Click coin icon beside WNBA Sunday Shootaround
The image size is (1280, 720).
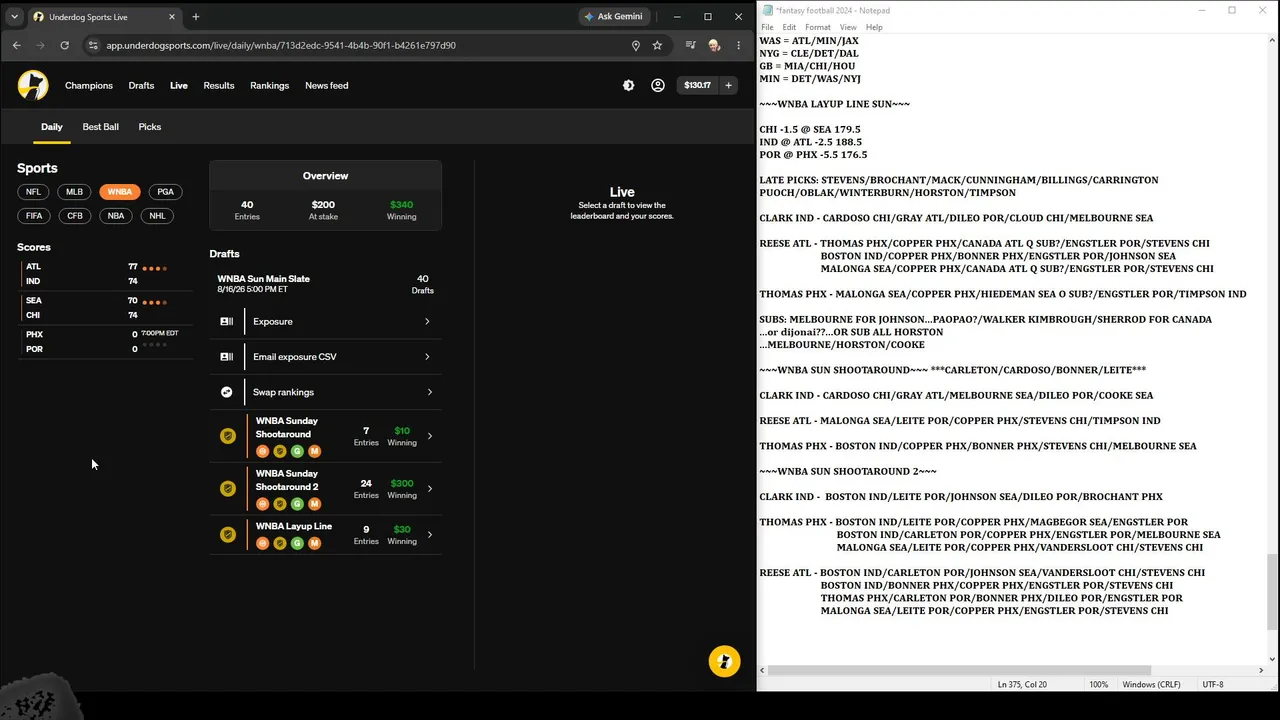[x=228, y=436]
